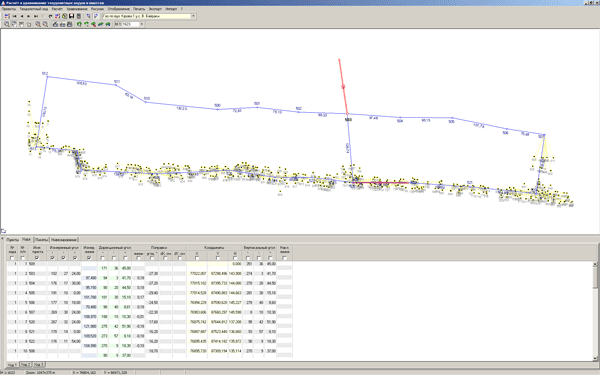Open the 'Уравнивание' menu

pos(77,8)
